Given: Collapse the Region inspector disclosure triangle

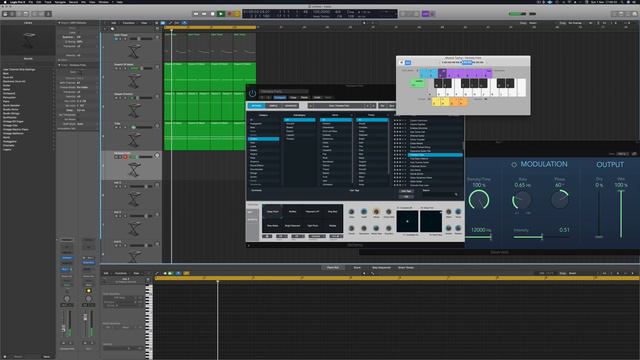Looking at the screenshot, I should click(x=59, y=23).
